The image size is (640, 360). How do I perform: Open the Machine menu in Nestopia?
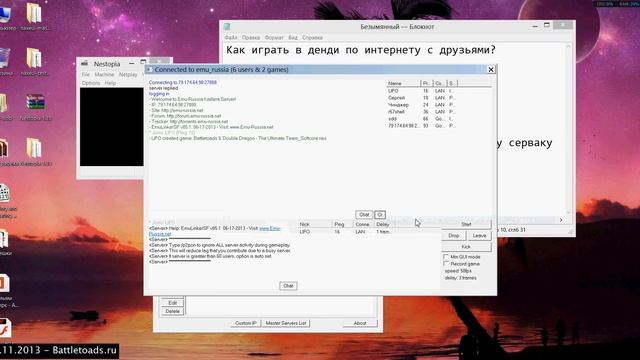[104, 75]
